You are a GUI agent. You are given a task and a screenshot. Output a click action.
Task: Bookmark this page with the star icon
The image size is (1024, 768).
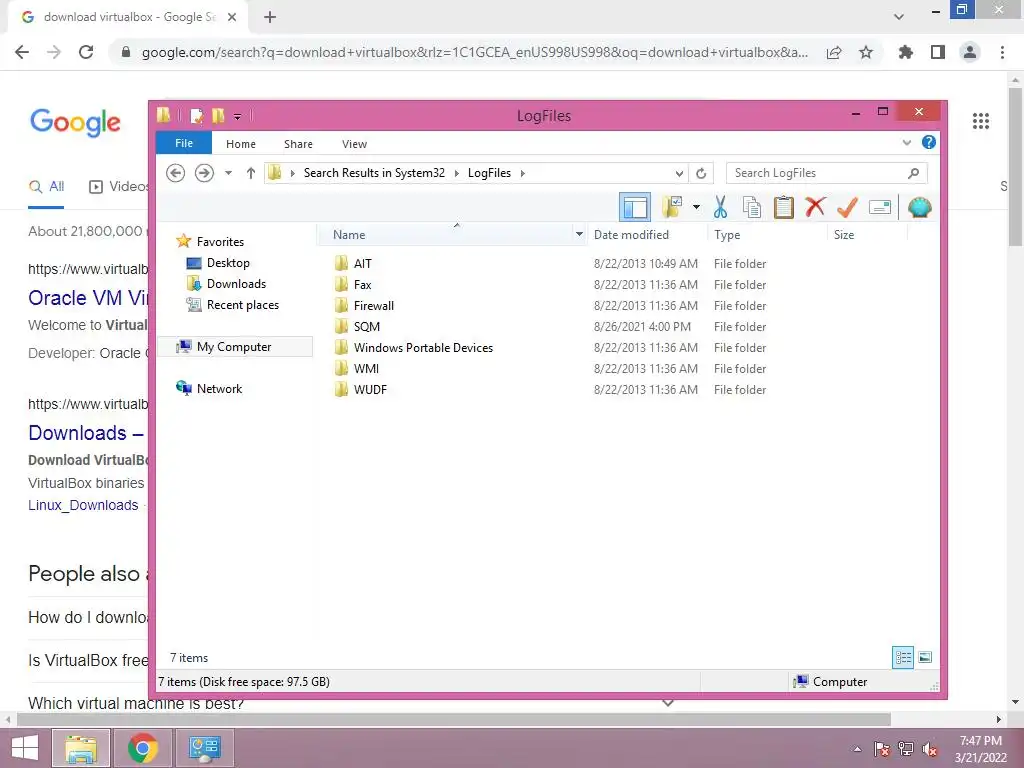pos(866,52)
